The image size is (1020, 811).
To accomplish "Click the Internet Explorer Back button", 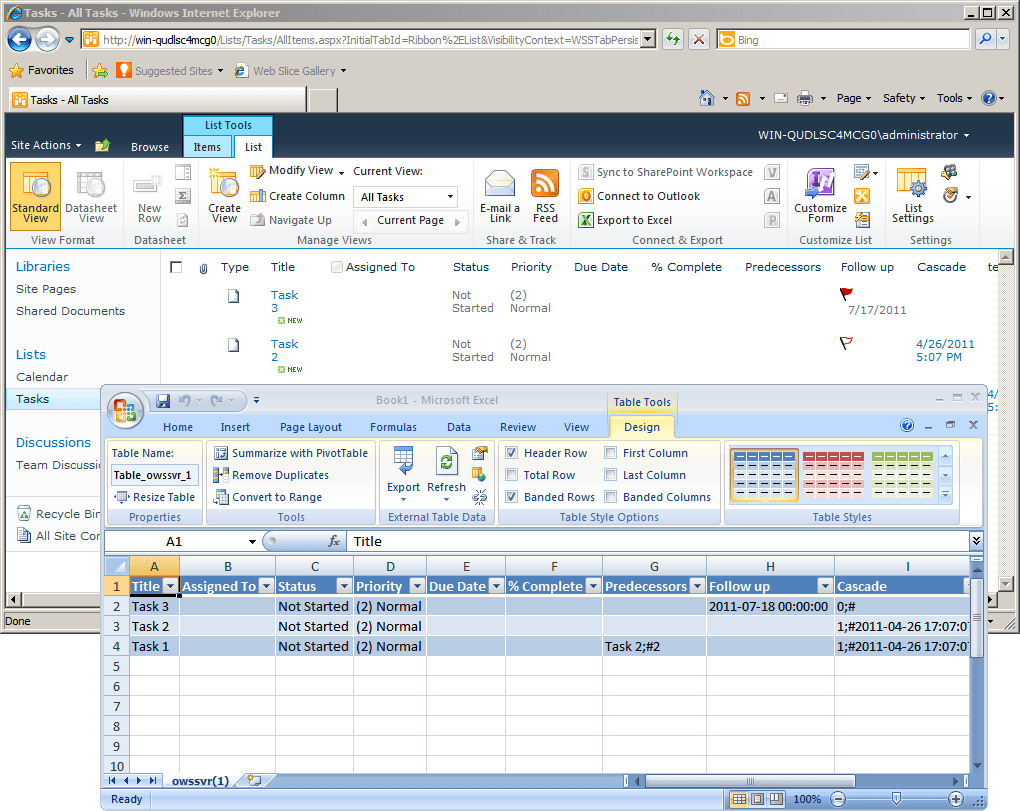I will point(20,40).
